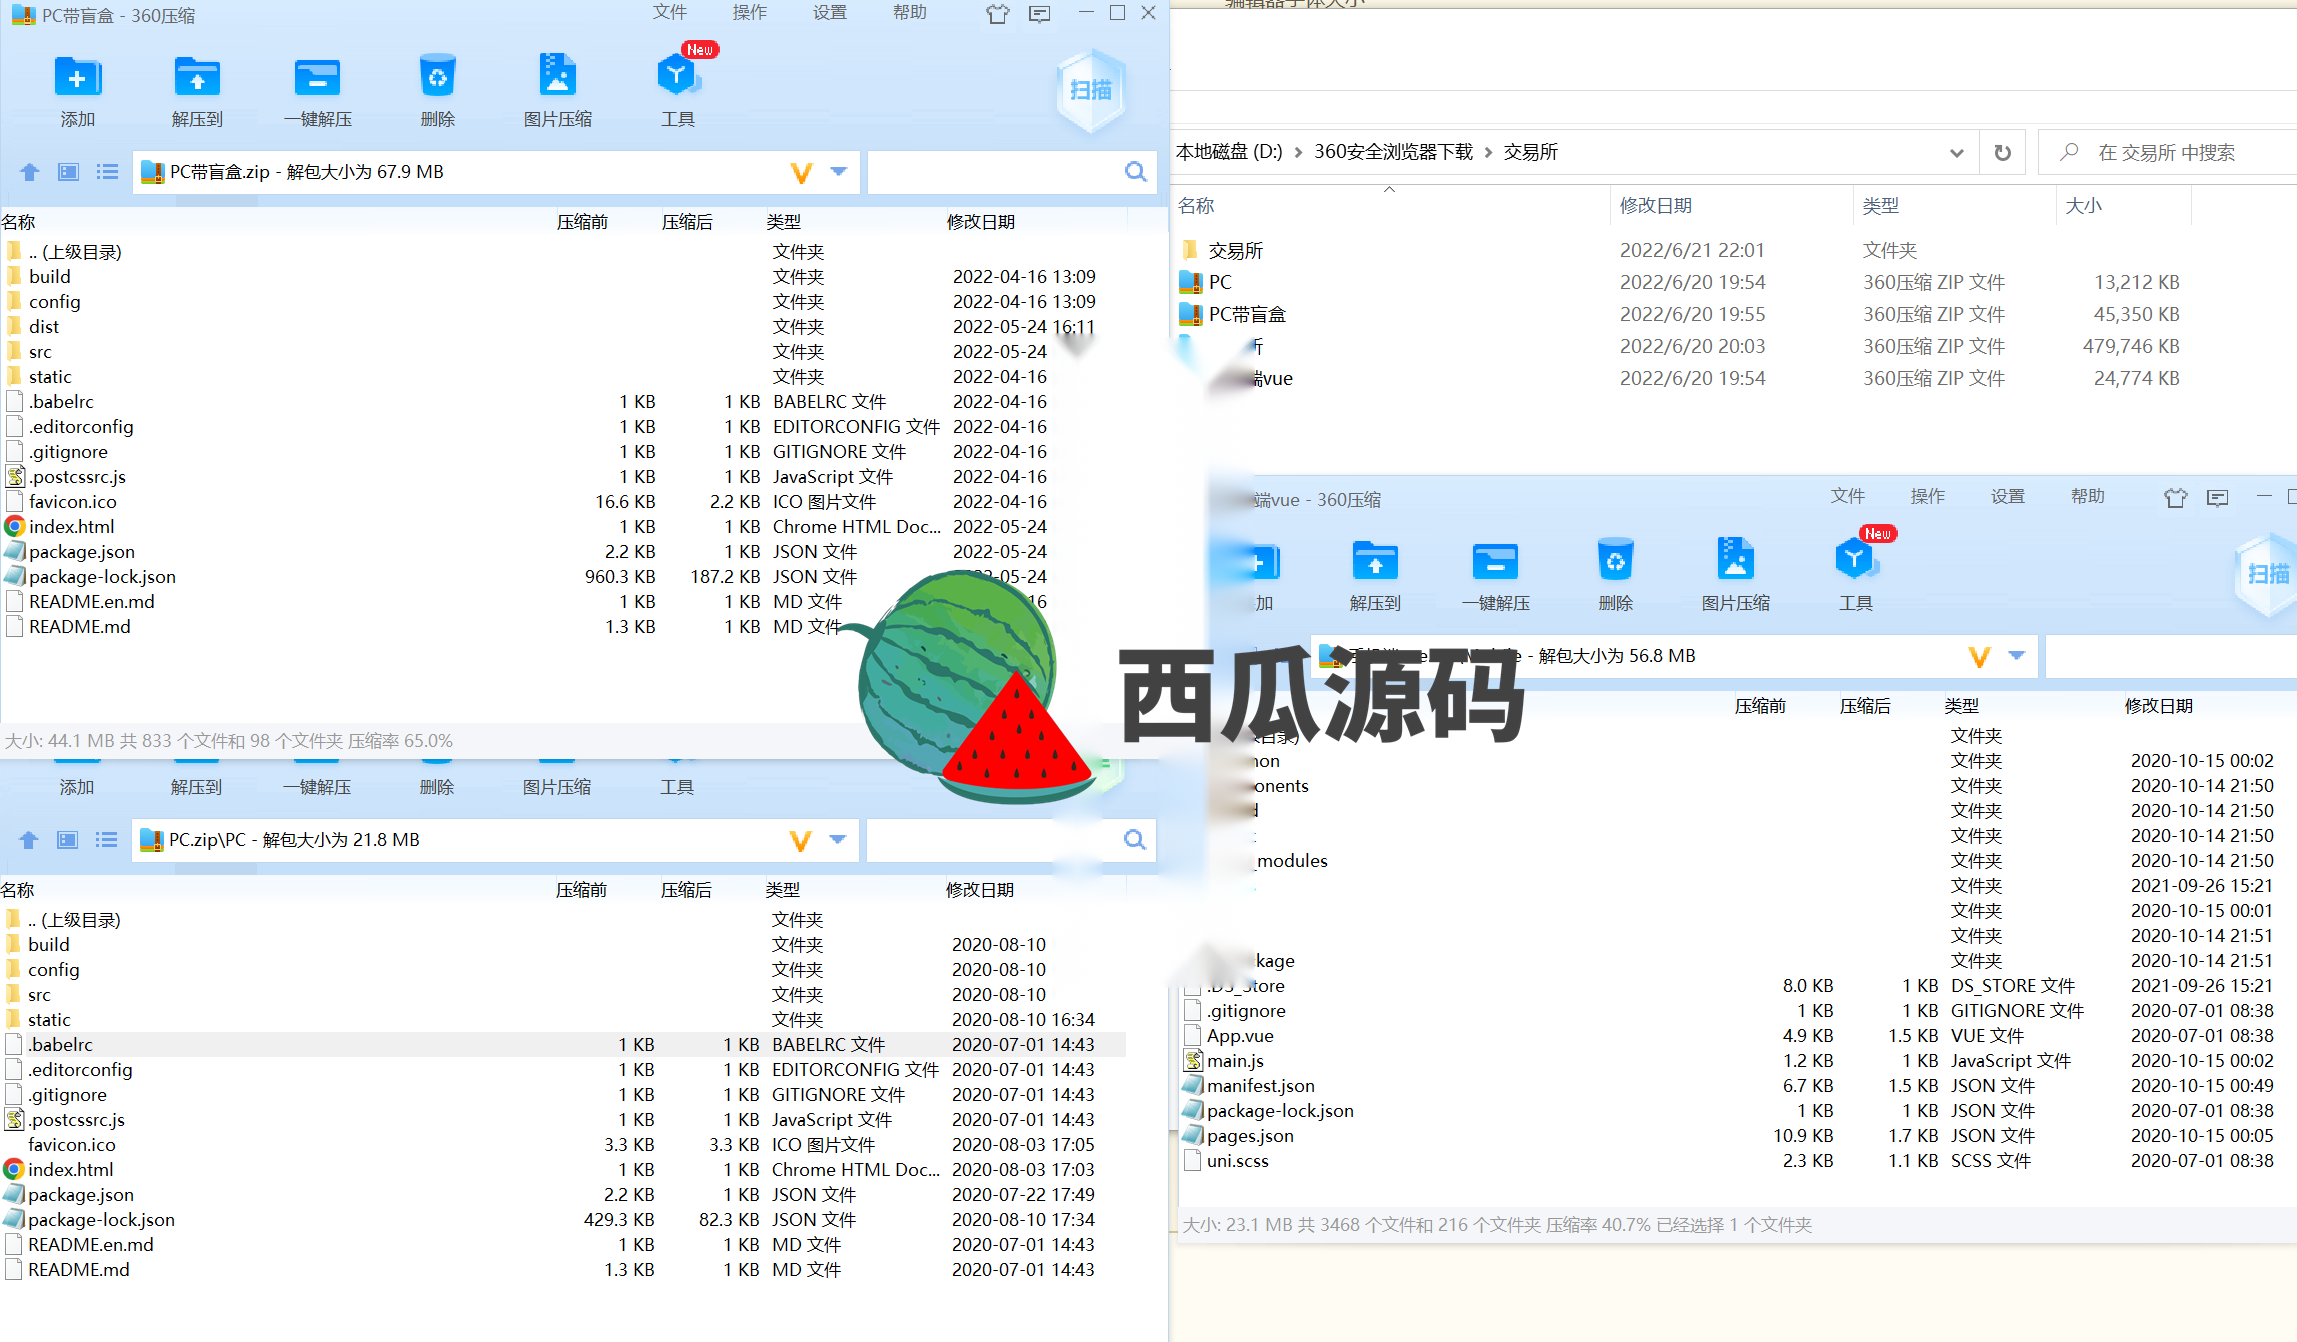Expand path dropdown arrow in PC带盲盒.zip window
Viewport: 2297px width, 1342px height.
(x=838, y=172)
